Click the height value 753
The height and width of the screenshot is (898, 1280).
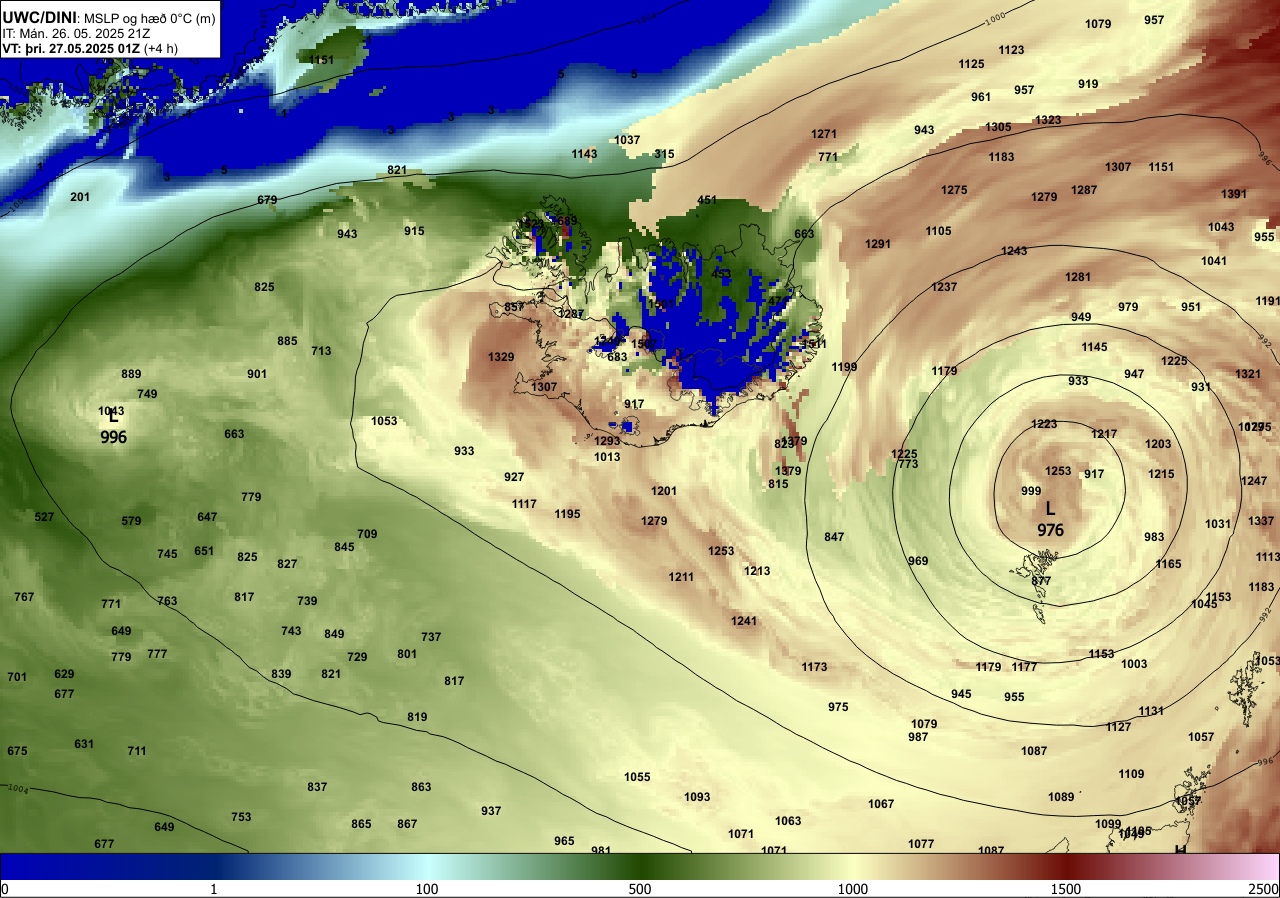click(241, 817)
